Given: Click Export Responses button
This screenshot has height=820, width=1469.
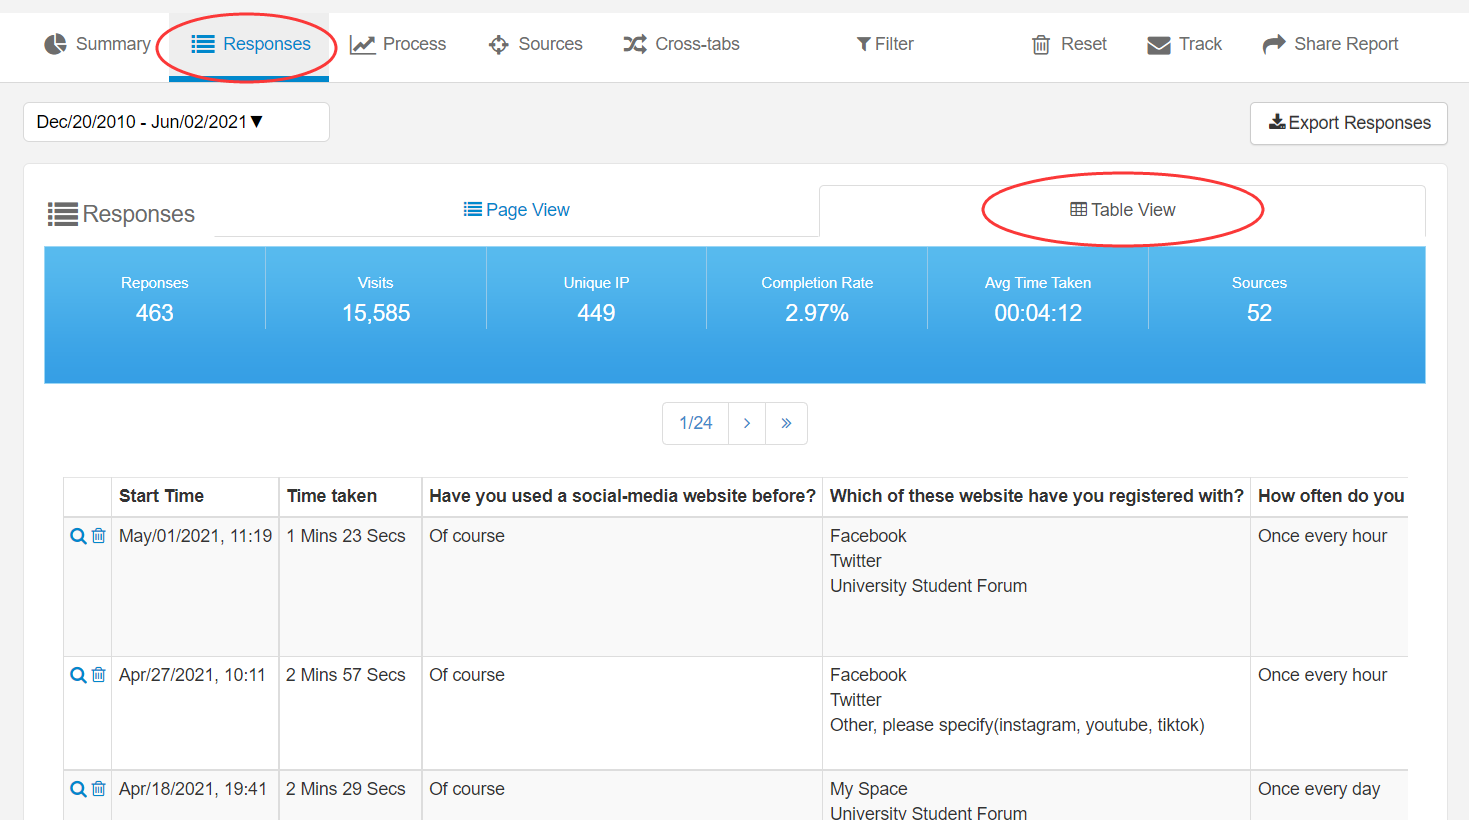Looking at the screenshot, I should 1348,123.
